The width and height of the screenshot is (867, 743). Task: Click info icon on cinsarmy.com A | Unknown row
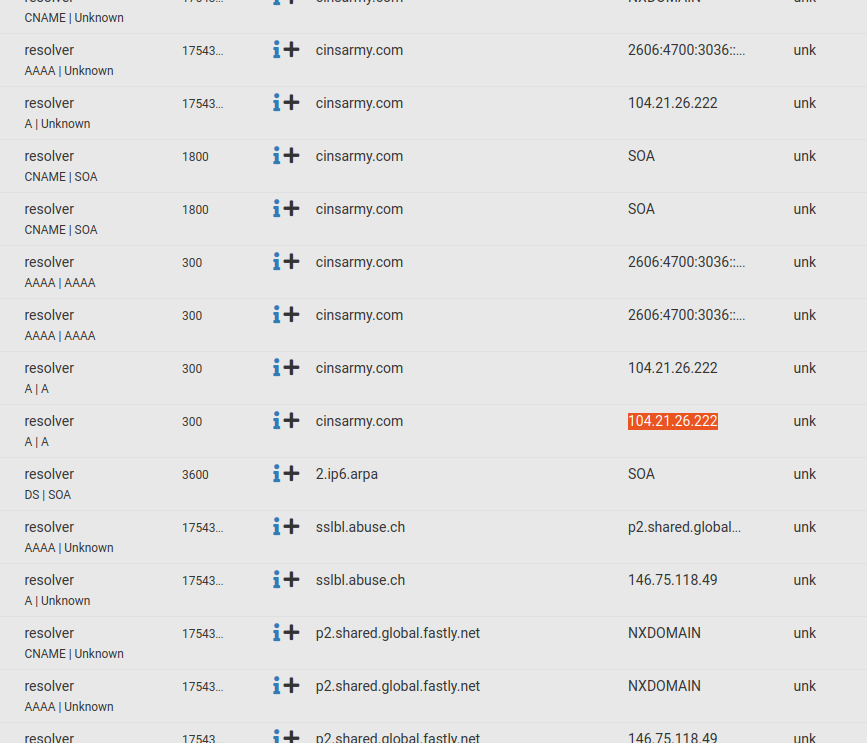277,103
